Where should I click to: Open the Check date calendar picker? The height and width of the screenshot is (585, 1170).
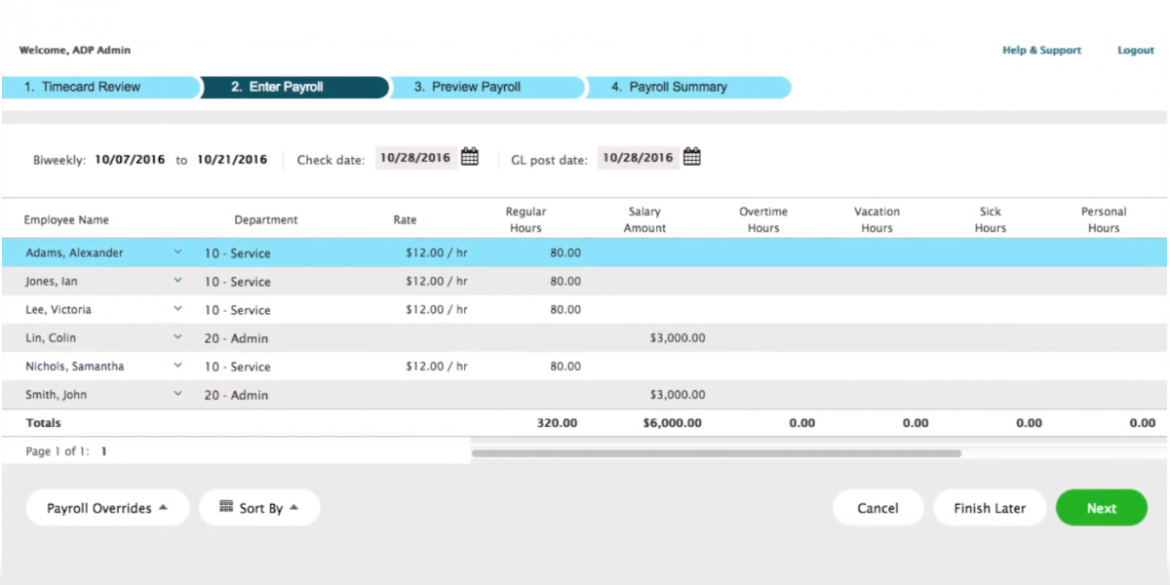coord(470,157)
